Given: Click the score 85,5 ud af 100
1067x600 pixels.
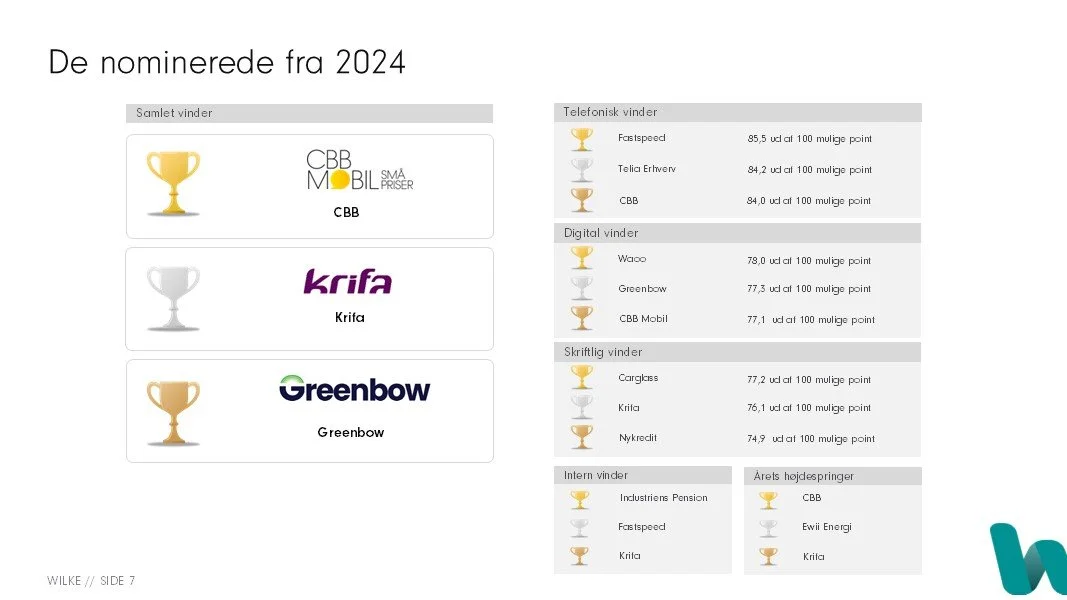Looking at the screenshot, I should tap(810, 139).
